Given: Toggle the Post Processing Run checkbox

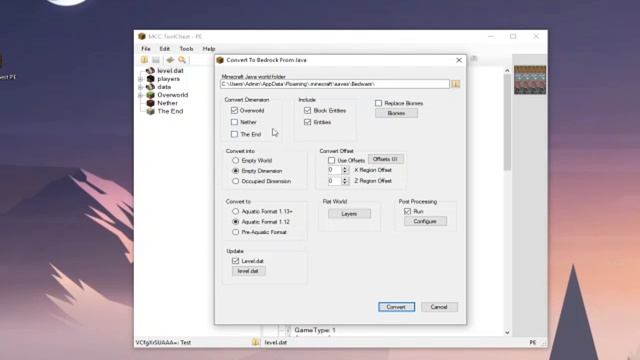Looking at the screenshot, I should coord(407,211).
